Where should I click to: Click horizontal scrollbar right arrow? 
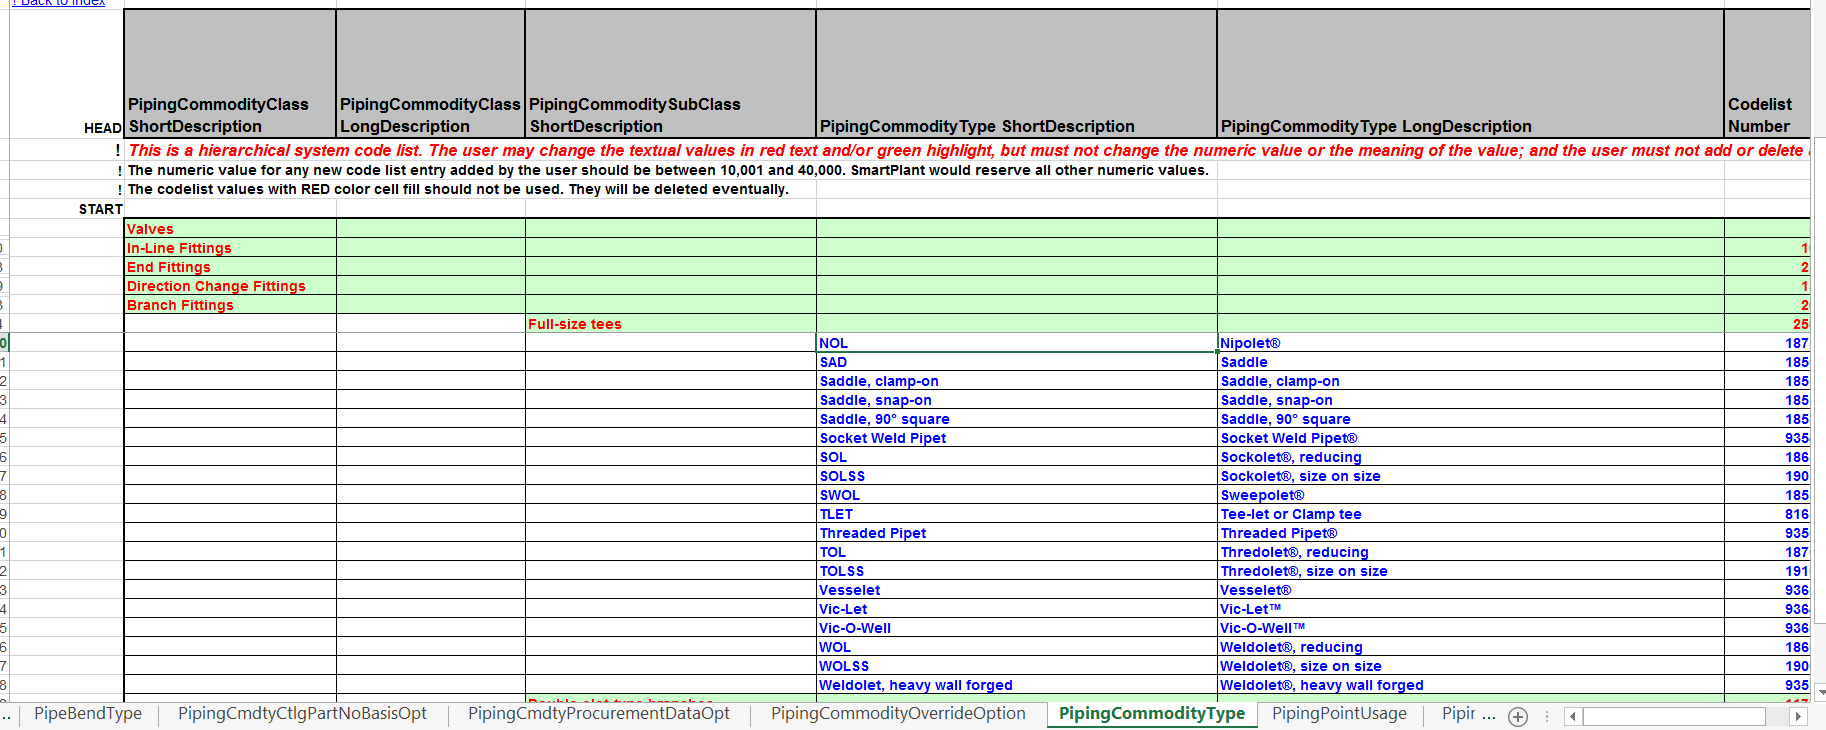(x=1798, y=716)
